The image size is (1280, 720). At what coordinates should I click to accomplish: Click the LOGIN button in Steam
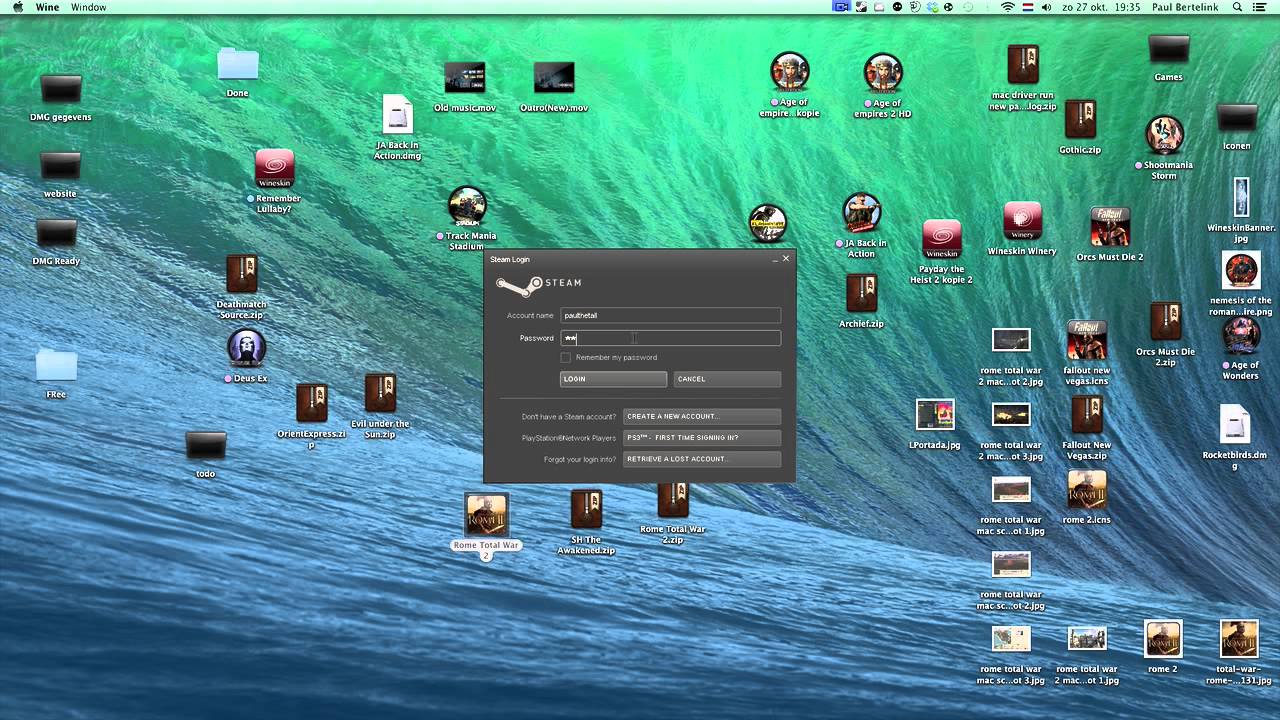point(613,379)
